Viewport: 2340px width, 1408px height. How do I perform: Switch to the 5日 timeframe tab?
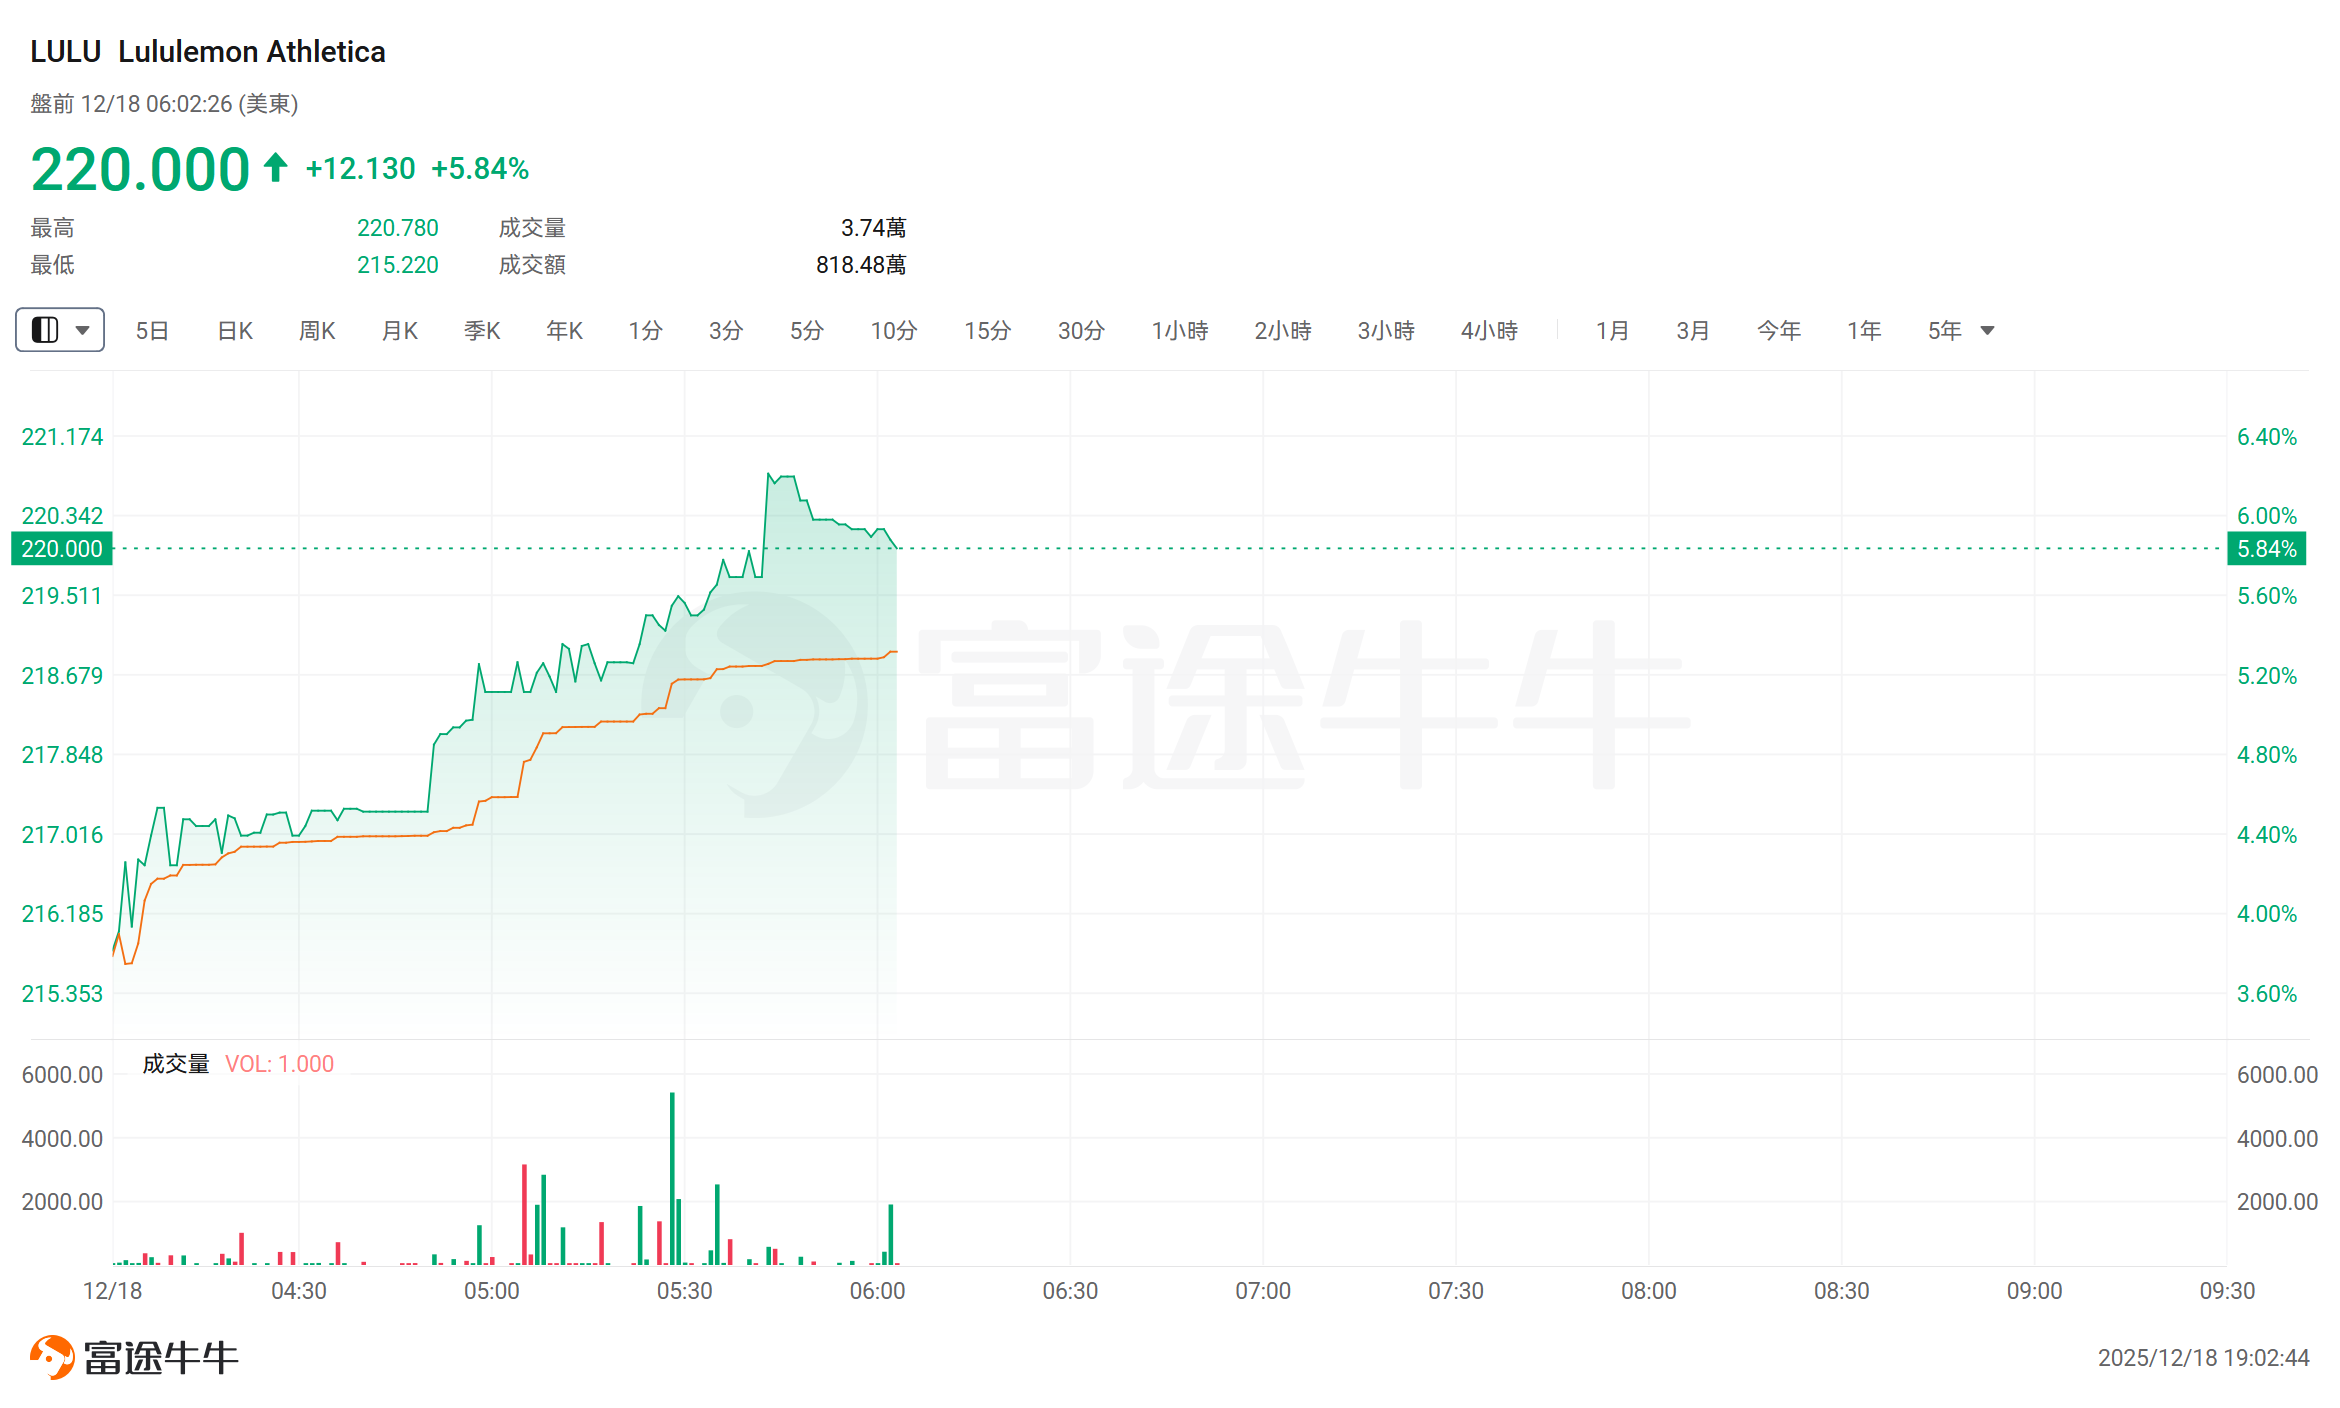click(152, 331)
